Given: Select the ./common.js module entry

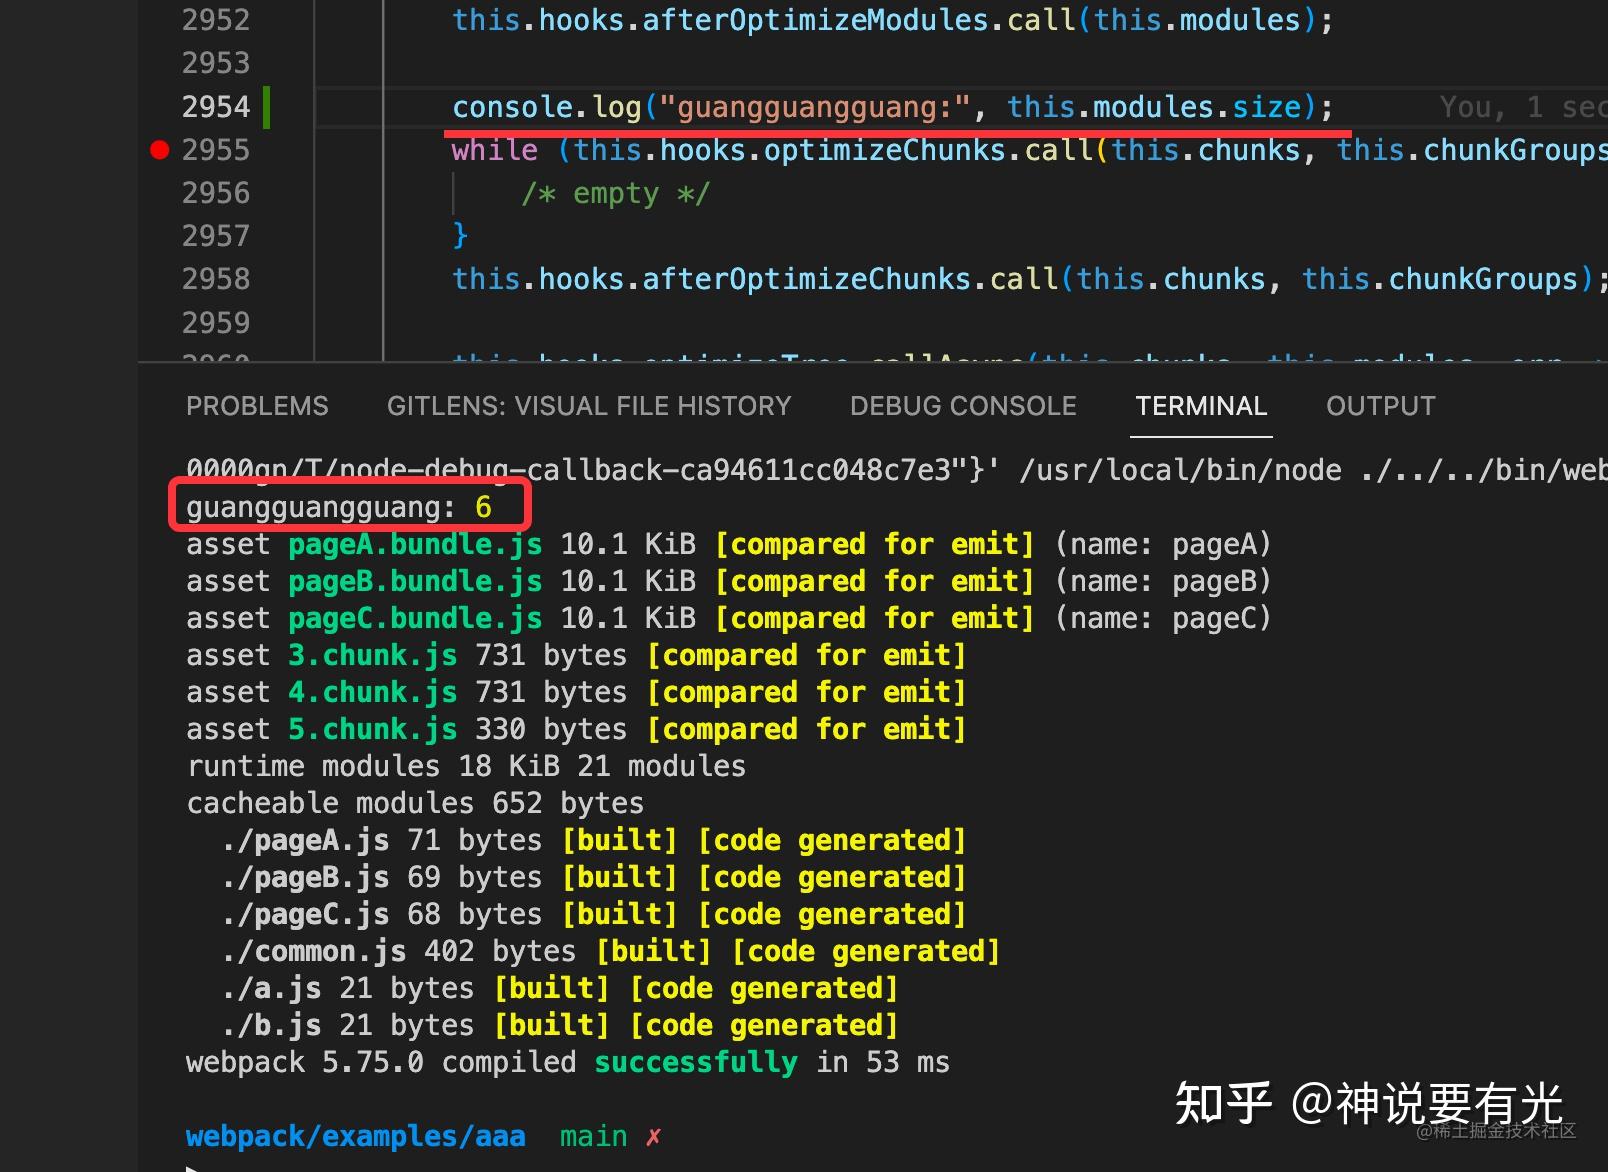Looking at the screenshot, I should [x=311, y=950].
